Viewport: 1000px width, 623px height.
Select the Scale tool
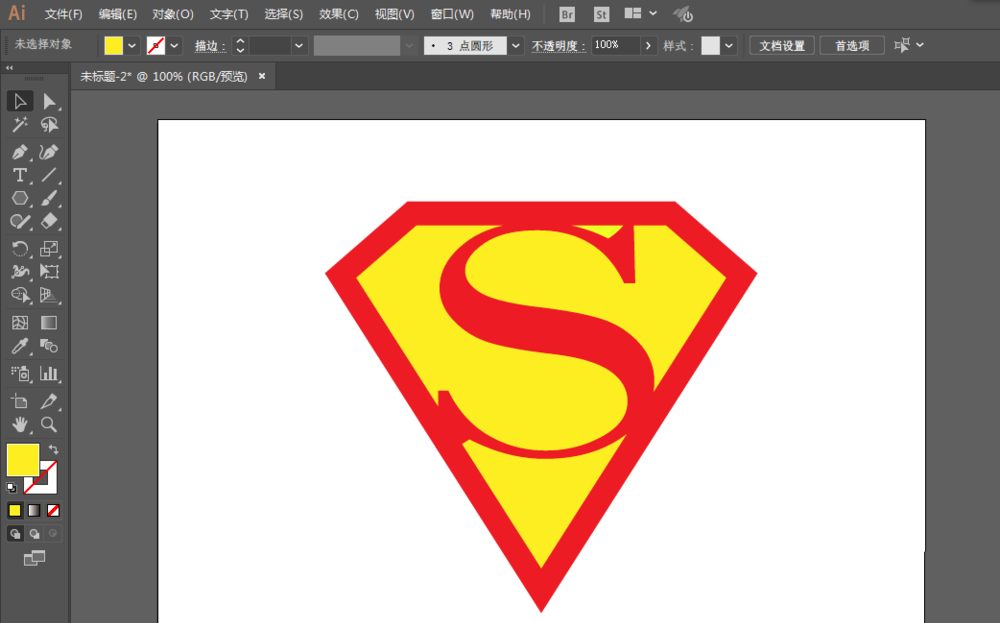(49, 249)
